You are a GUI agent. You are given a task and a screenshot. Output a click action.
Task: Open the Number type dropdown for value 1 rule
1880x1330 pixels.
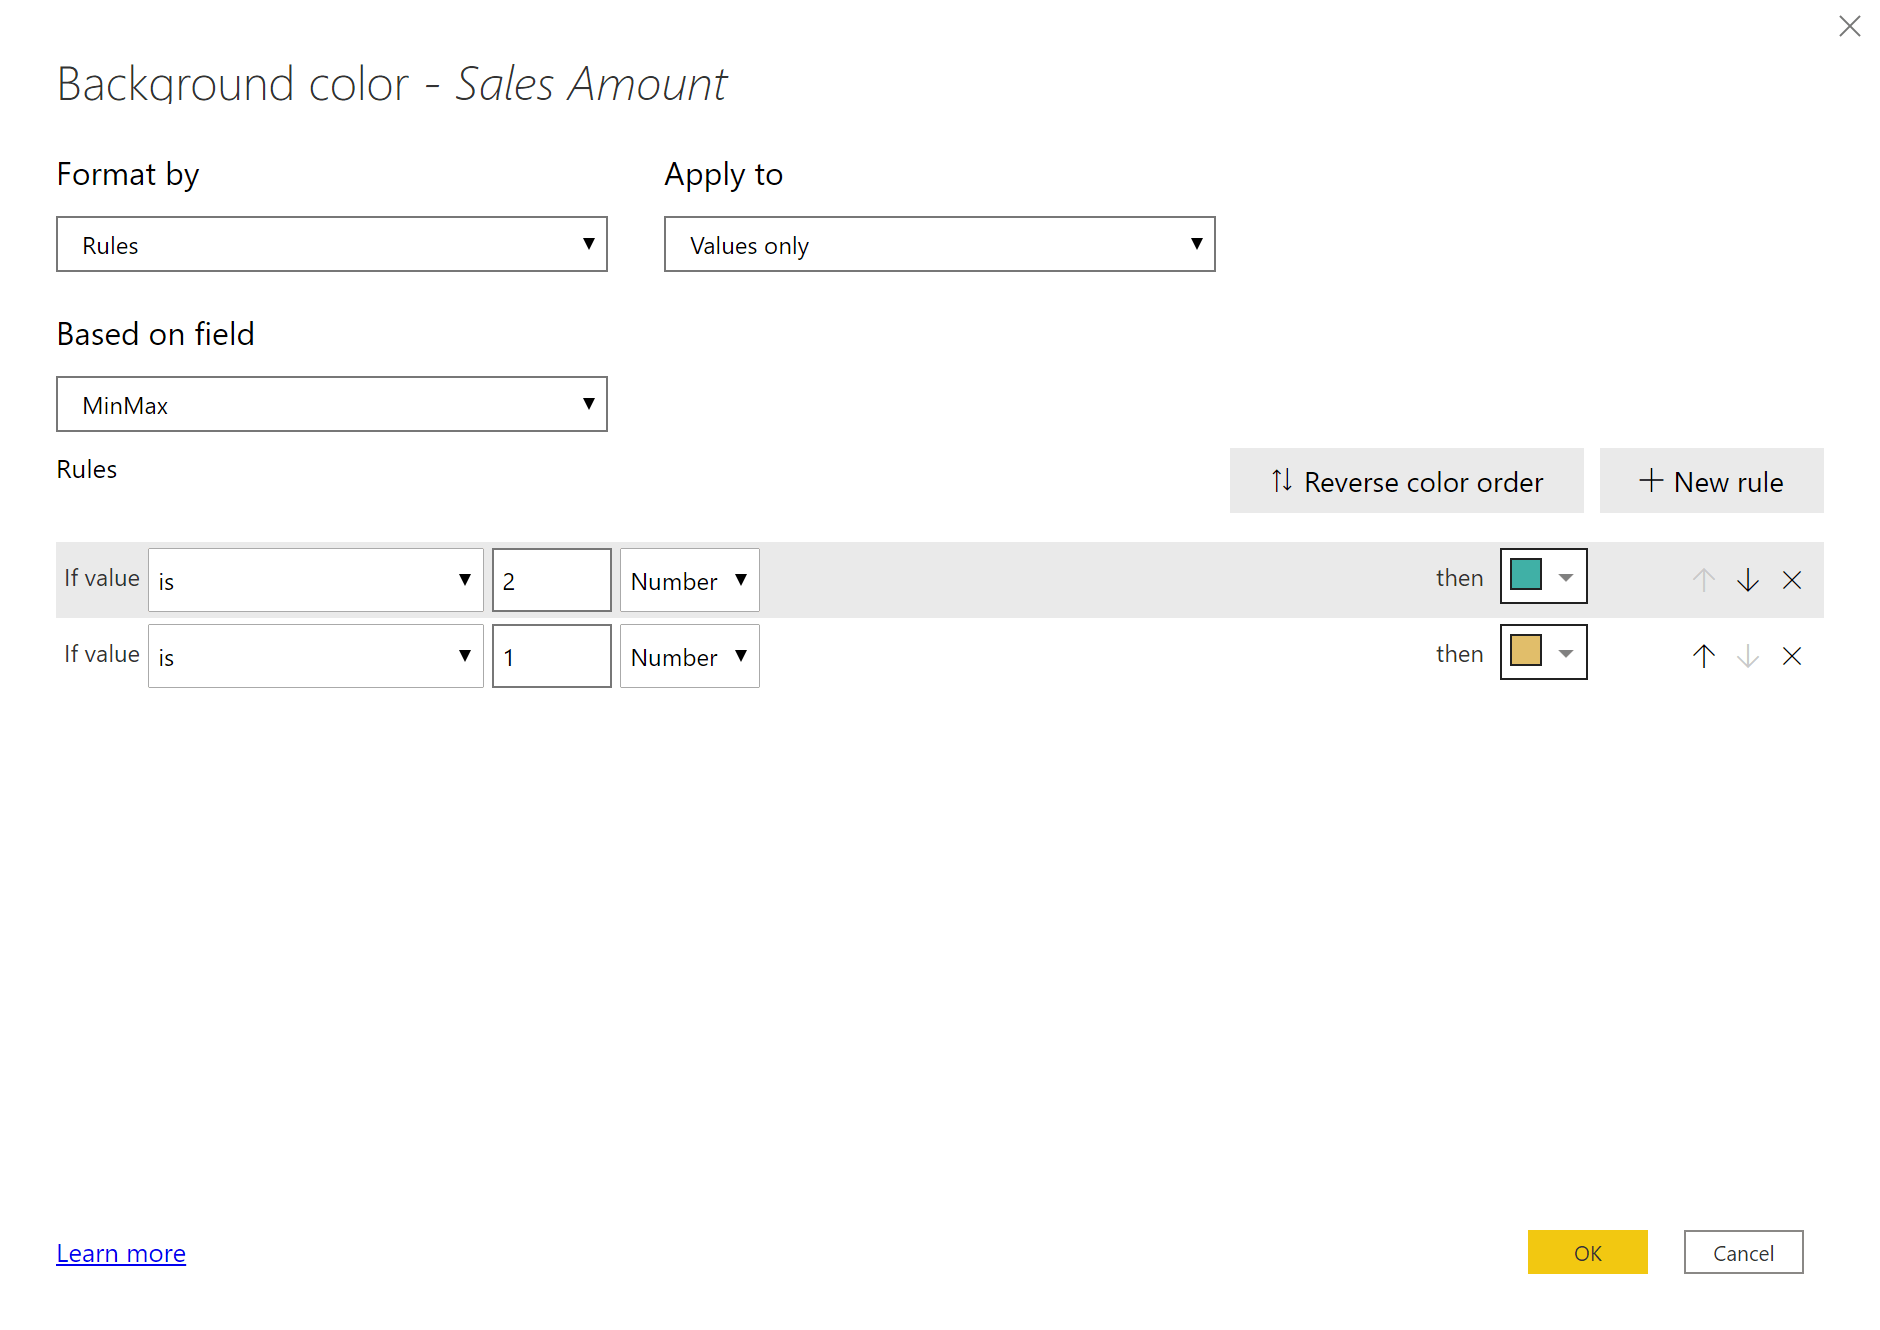(x=689, y=656)
